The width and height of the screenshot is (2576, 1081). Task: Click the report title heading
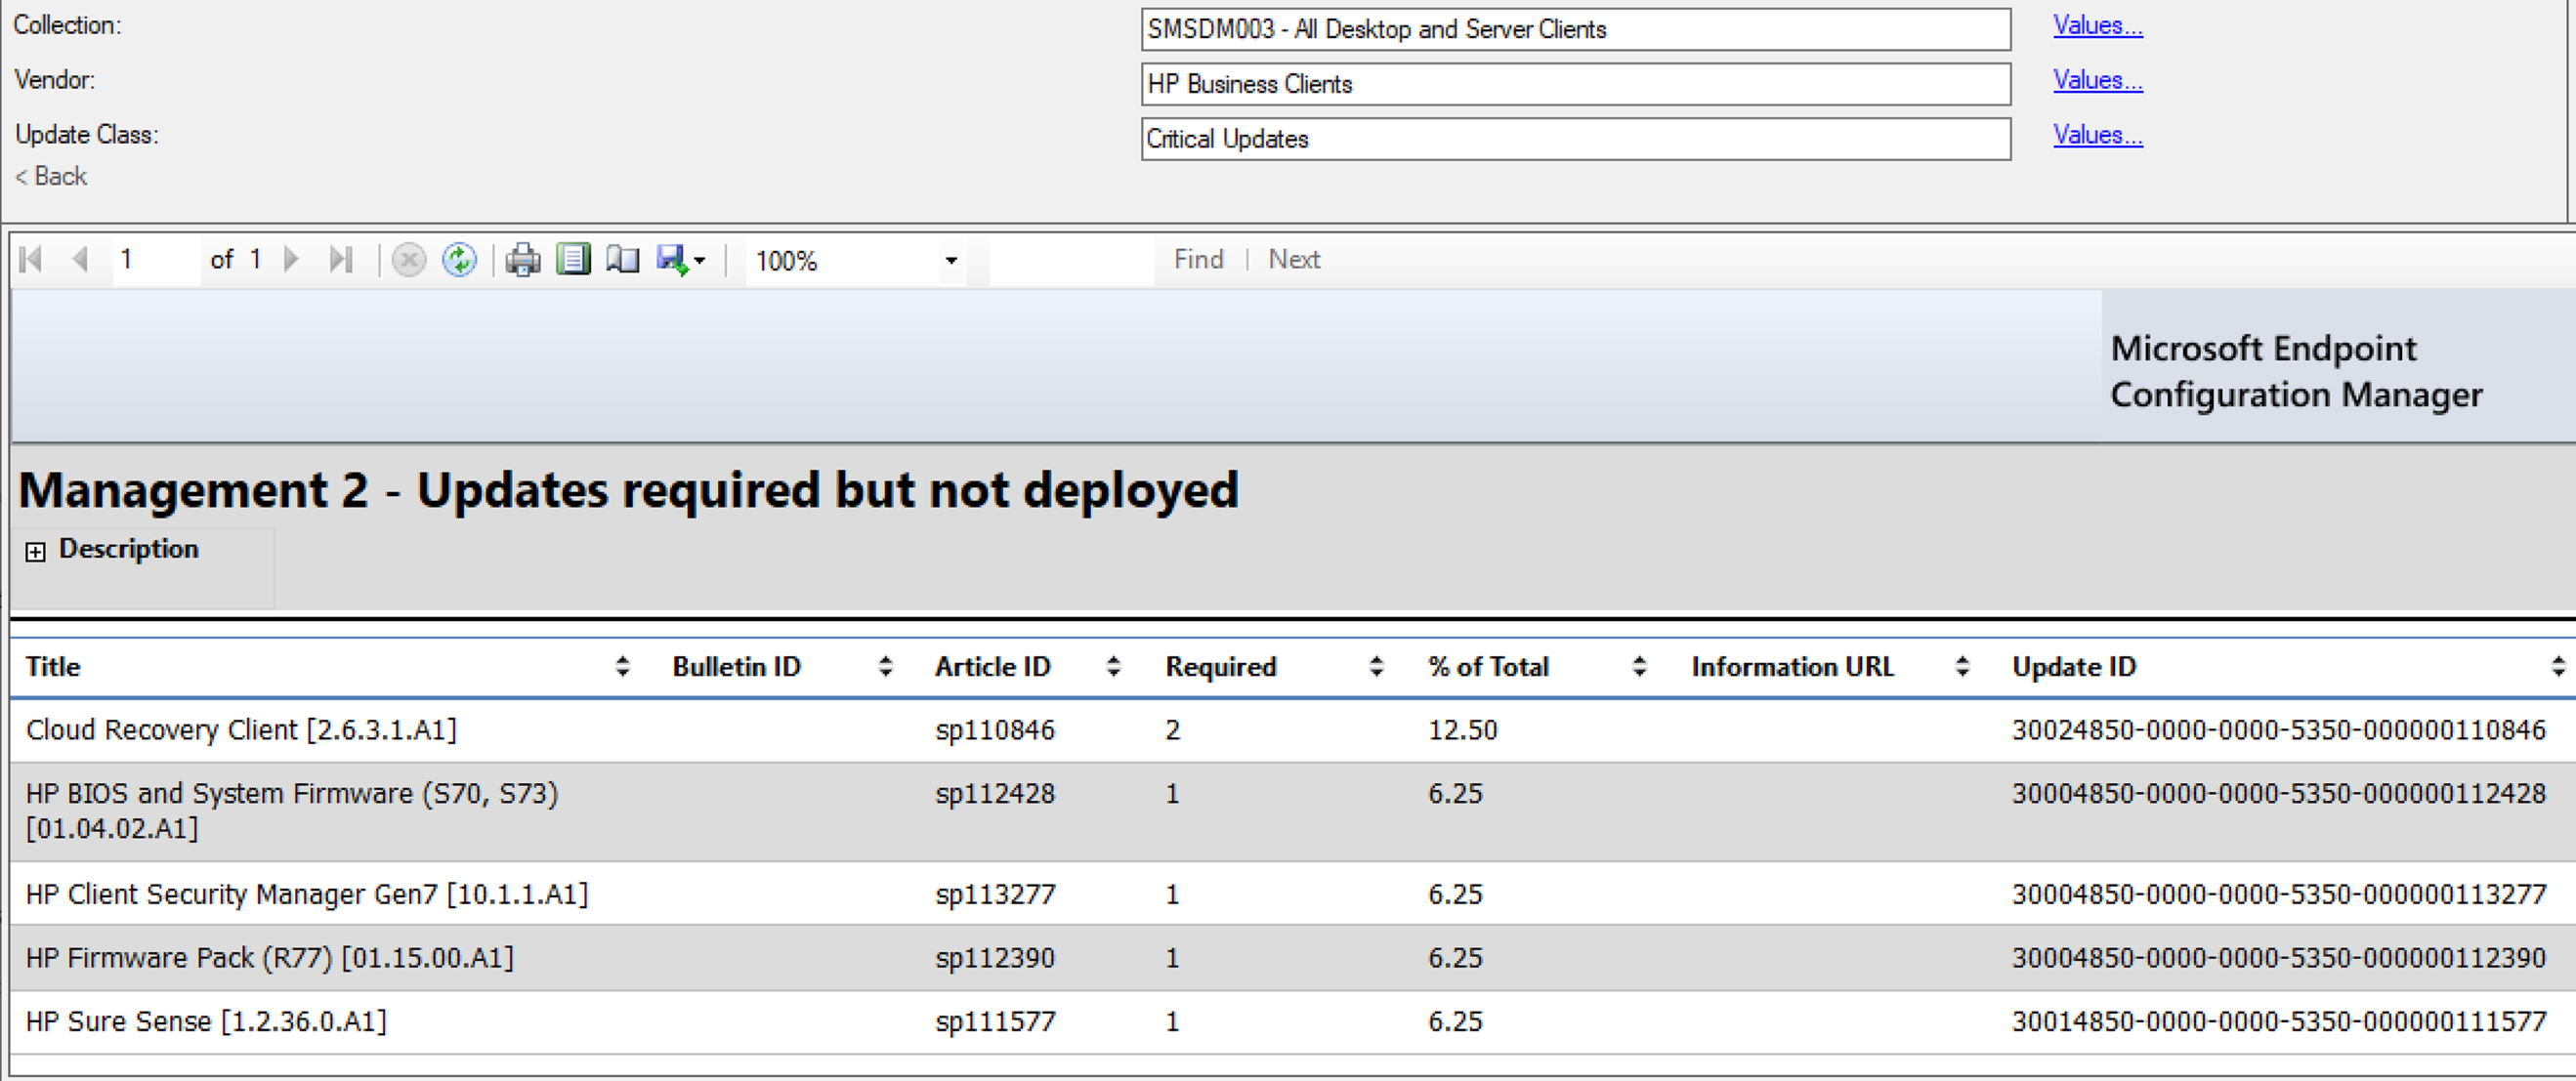(x=628, y=491)
